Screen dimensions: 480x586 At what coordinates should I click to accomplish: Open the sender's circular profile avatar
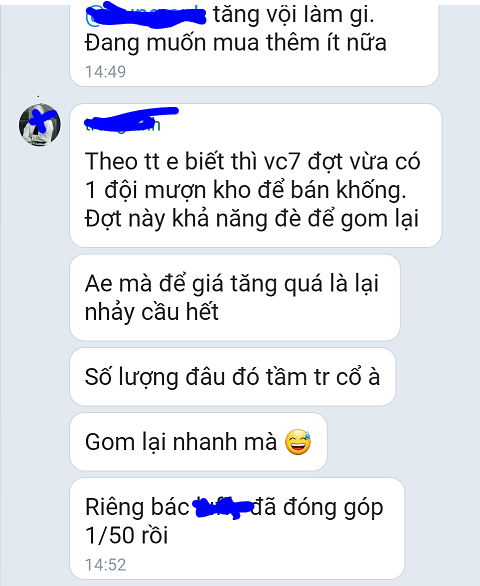pos(40,125)
